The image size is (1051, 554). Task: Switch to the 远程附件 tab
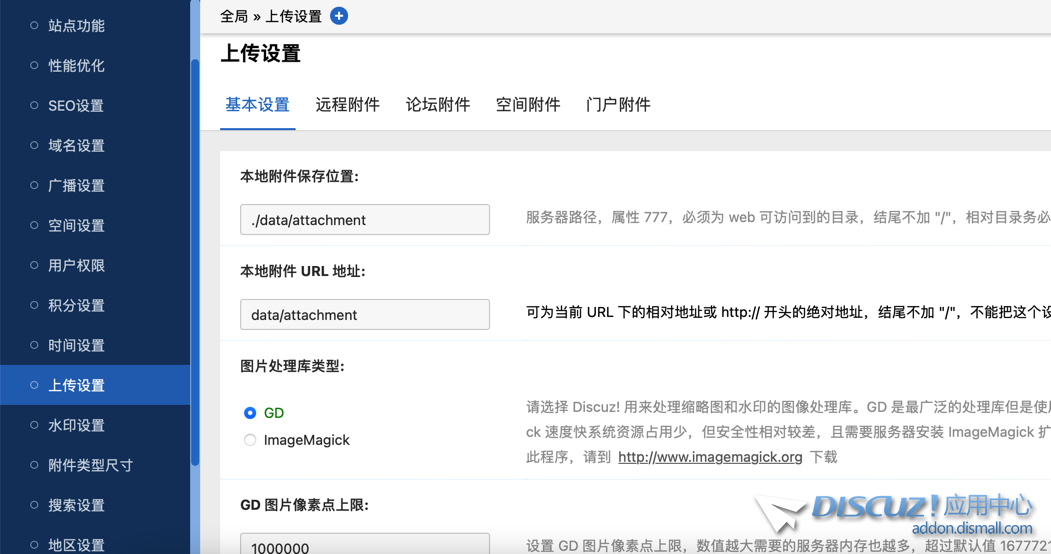(347, 105)
